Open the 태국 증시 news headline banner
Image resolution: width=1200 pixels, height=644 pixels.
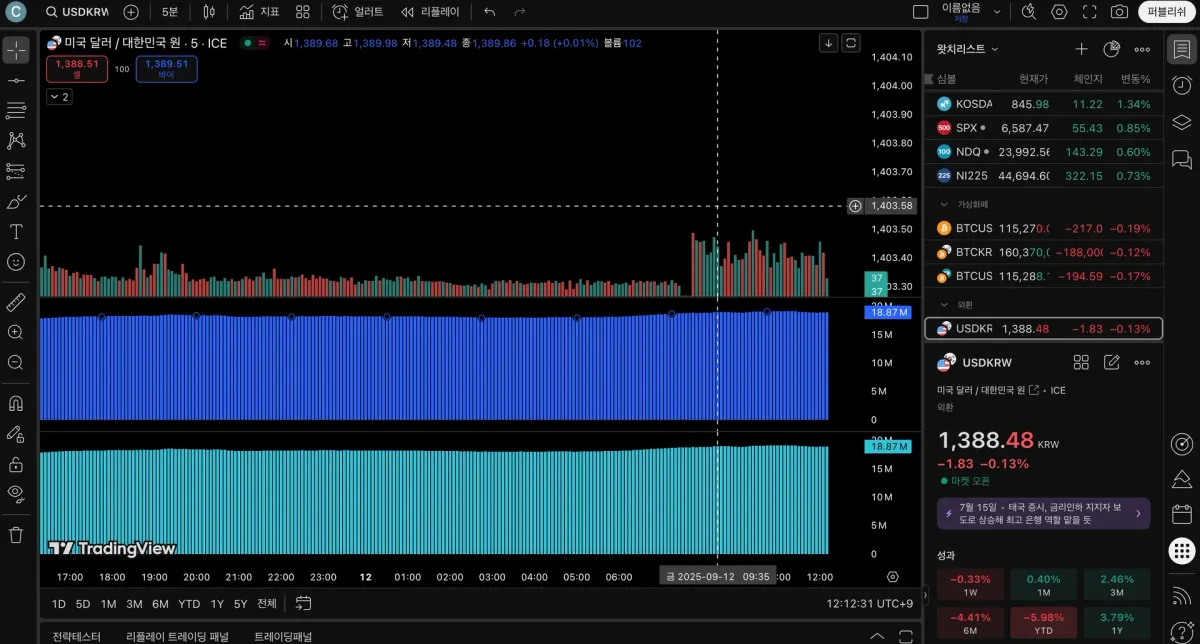[1044, 513]
